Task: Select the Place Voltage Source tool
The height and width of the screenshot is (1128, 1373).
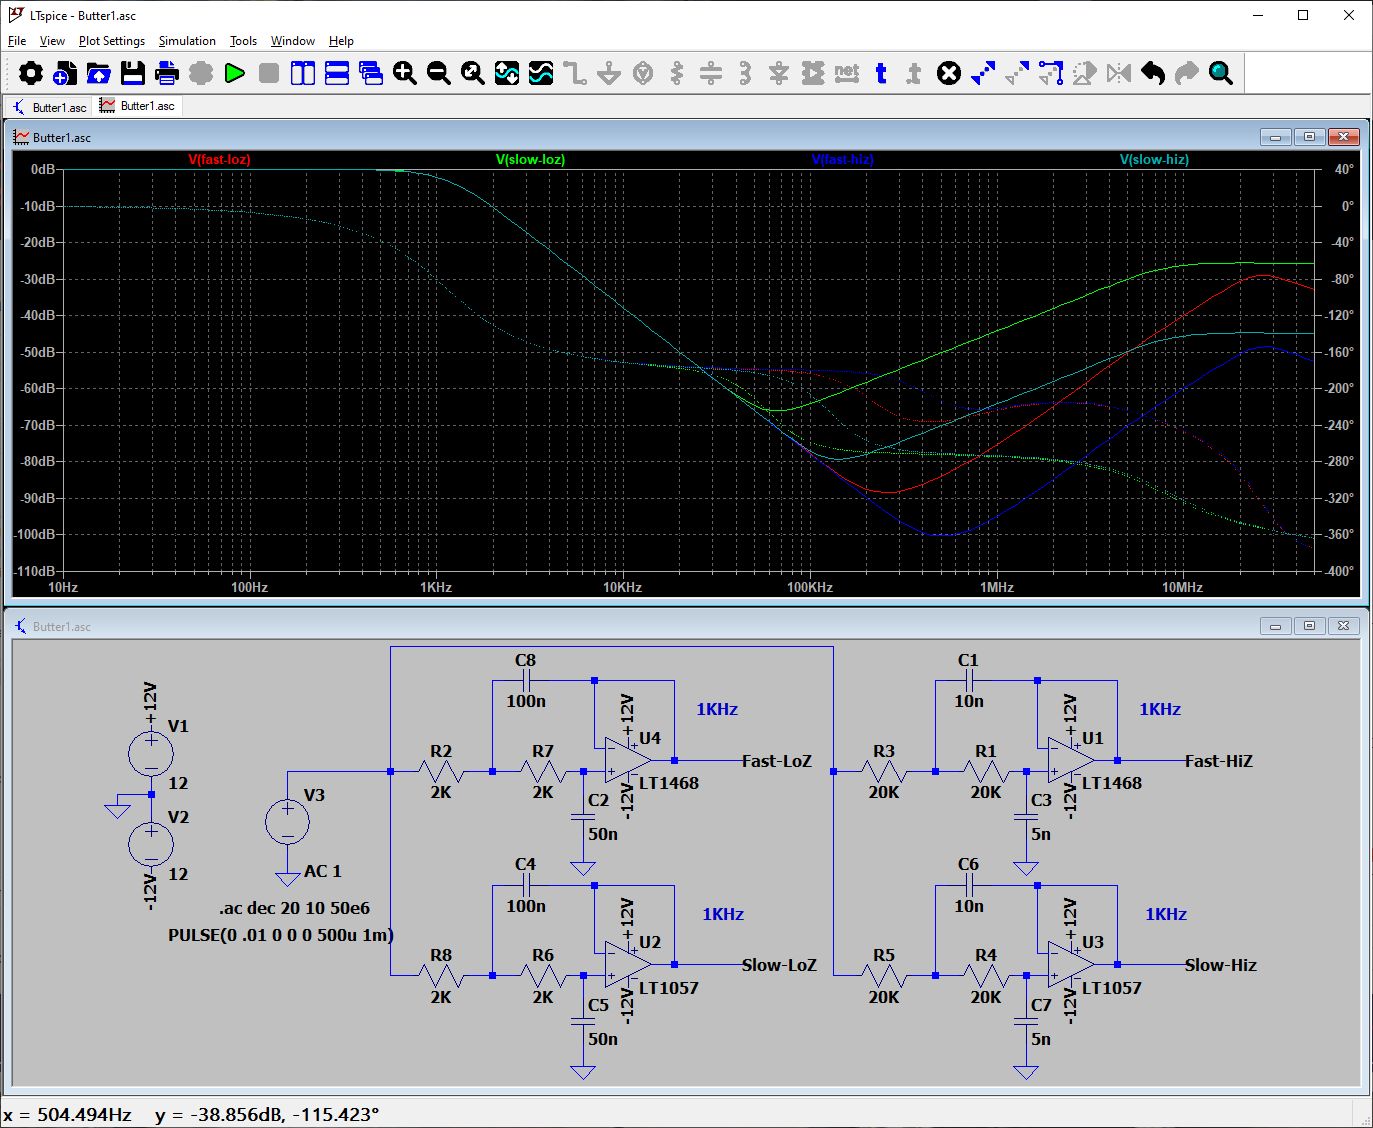Action: pos(643,73)
